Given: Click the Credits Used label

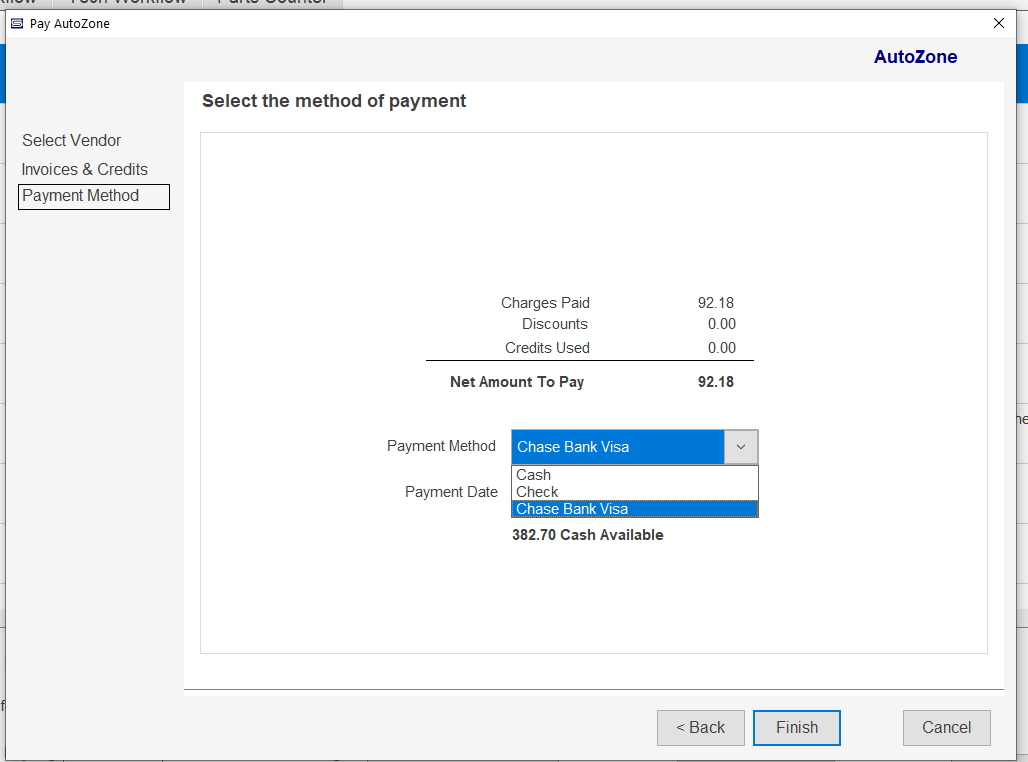Looking at the screenshot, I should (547, 348).
